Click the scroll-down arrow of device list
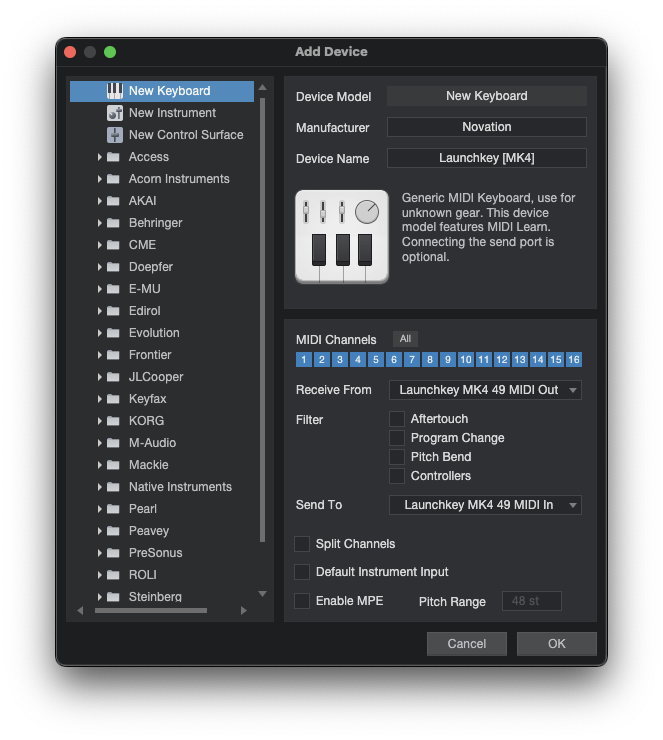This screenshot has width=663, height=740. click(263, 594)
